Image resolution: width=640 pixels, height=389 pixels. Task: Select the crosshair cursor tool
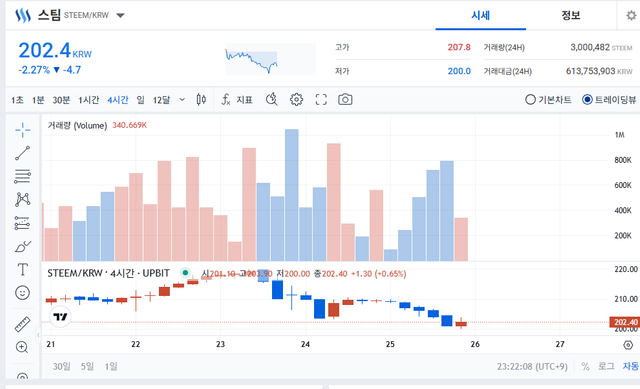pos(22,130)
